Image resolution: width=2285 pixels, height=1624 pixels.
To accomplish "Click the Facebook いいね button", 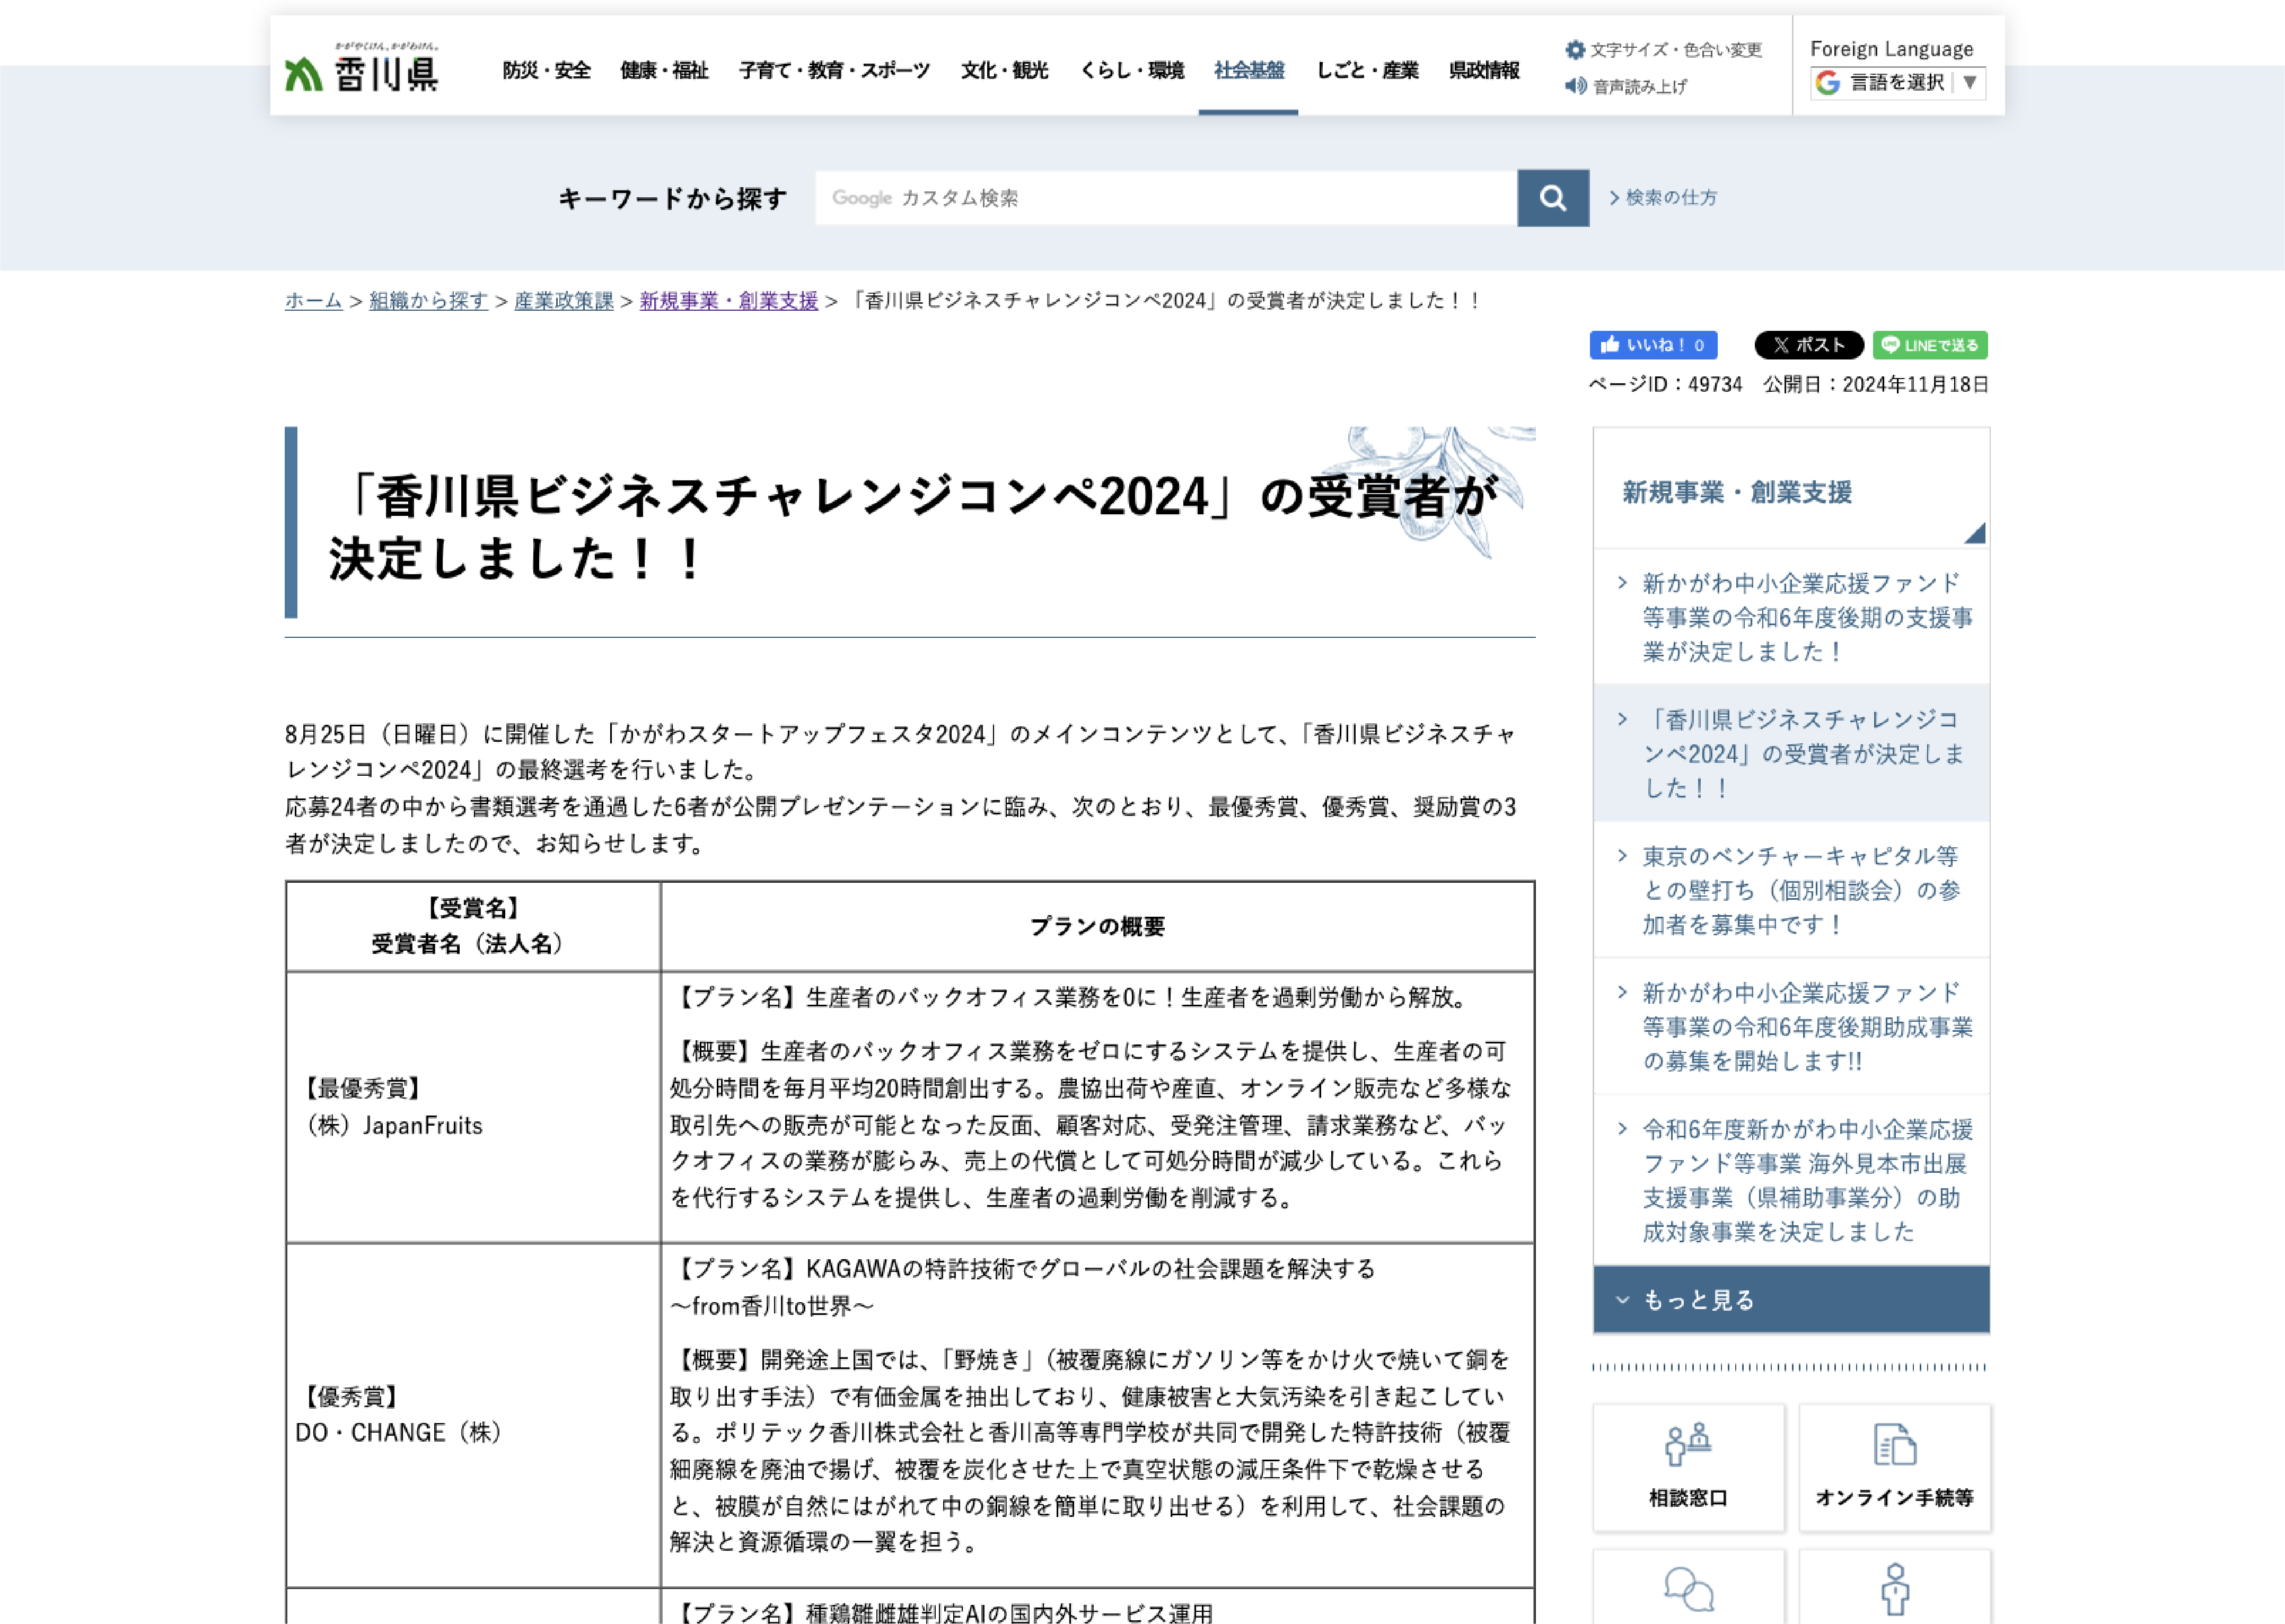I will click(x=1653, y=345).
